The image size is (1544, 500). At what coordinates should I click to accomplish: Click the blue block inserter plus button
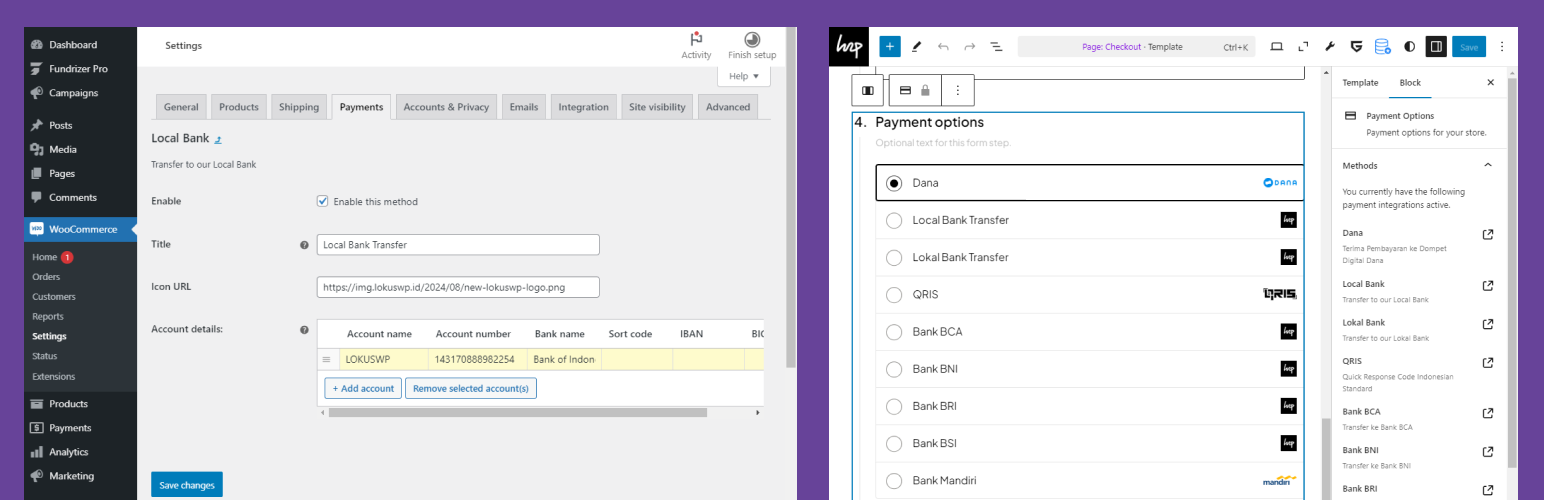pos(890,46)
